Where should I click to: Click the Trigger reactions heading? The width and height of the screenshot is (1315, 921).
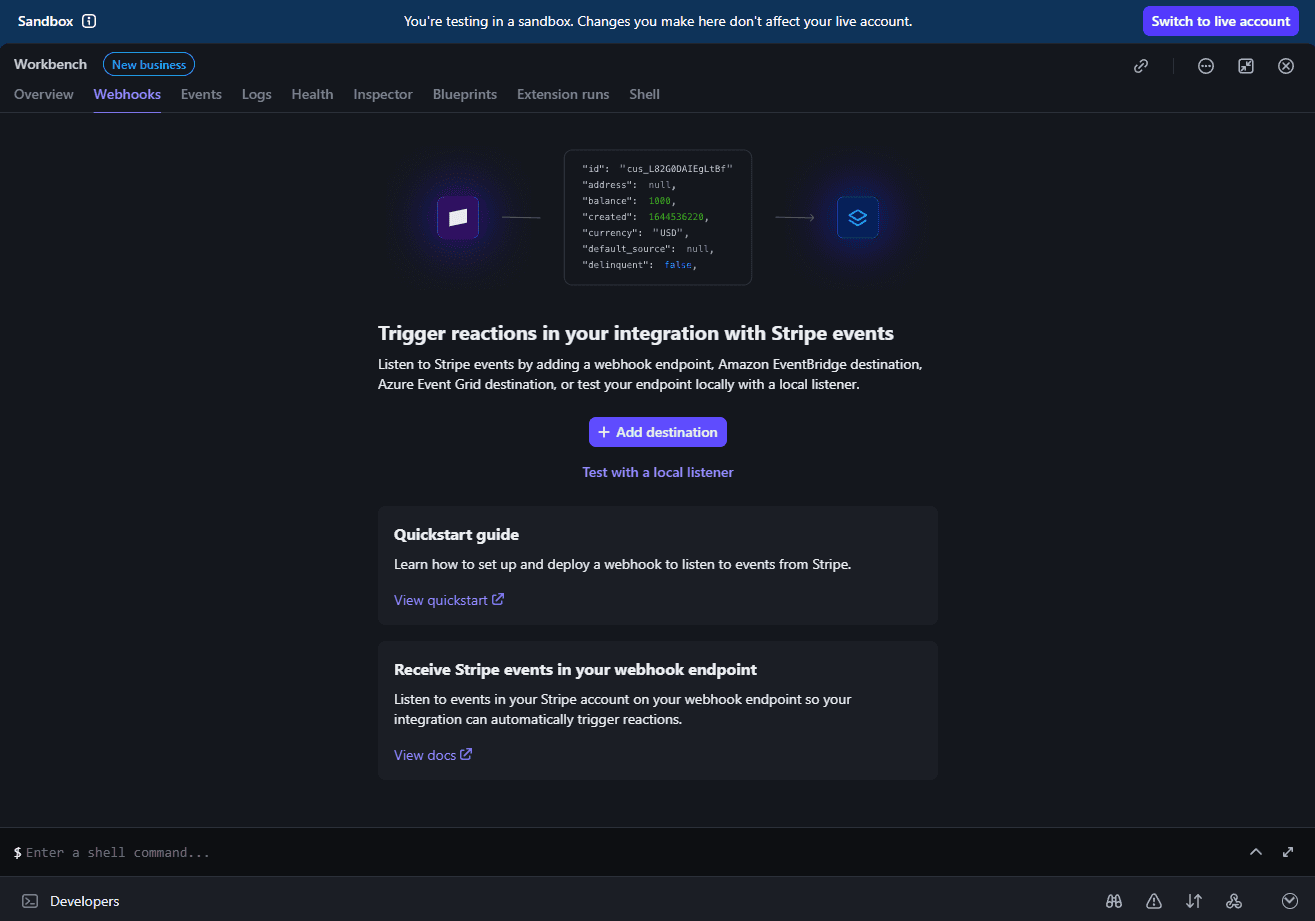(x=636, y=333)
